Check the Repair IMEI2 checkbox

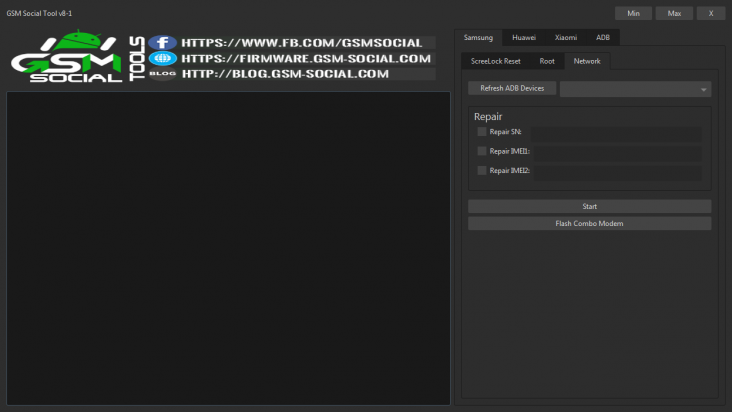tap(482, 170)
